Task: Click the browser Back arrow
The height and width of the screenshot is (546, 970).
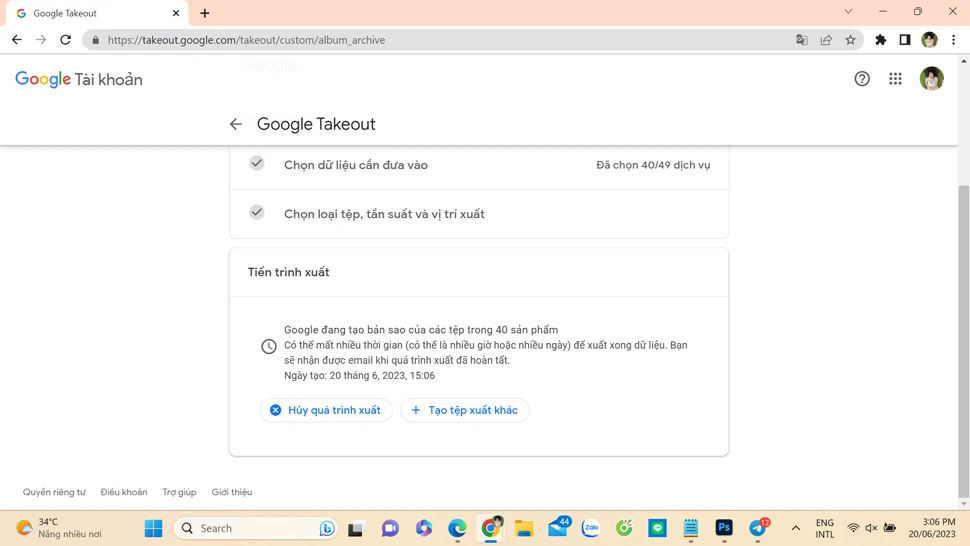Action: pos(17,40)
